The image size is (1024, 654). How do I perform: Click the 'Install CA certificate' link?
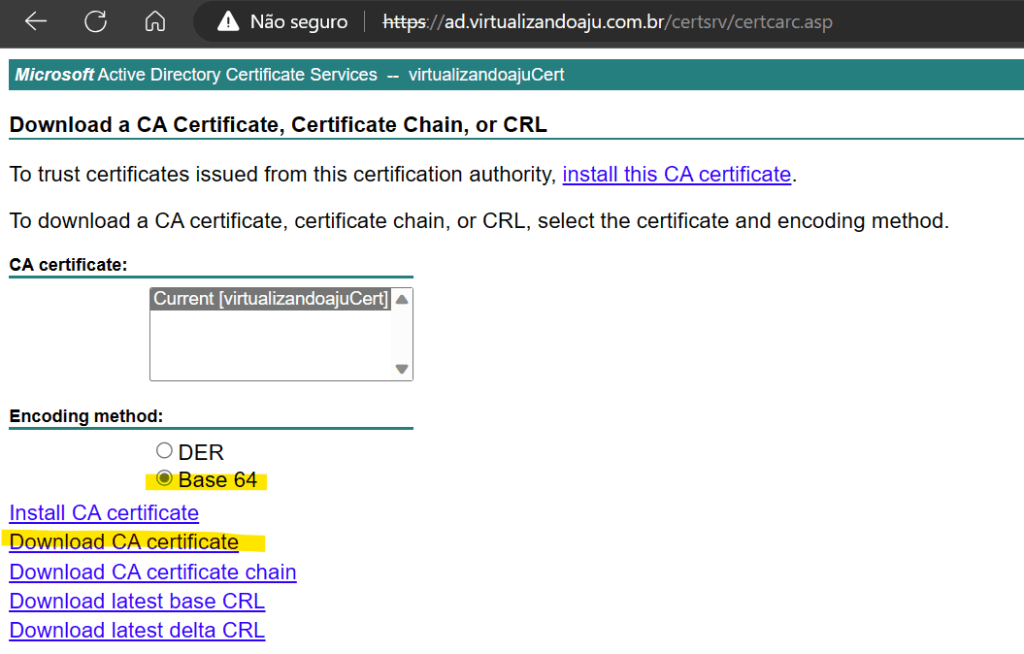(104, 513)
